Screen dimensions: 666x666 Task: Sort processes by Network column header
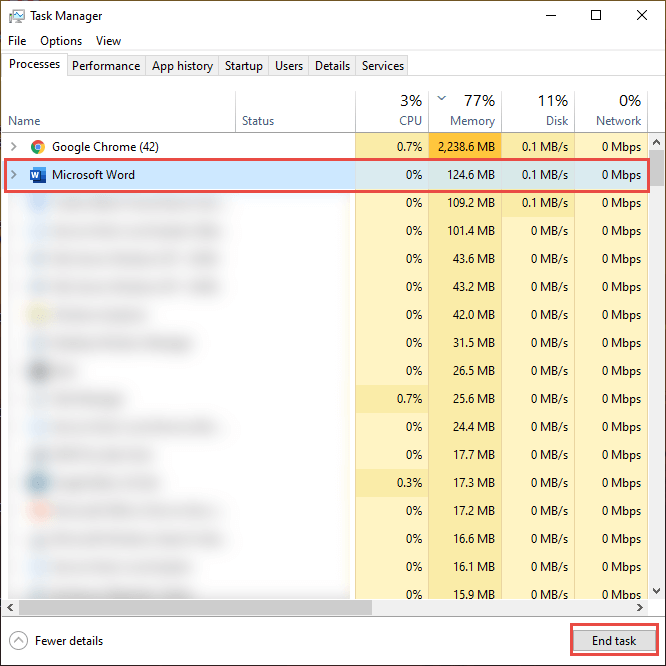point(611,111)
